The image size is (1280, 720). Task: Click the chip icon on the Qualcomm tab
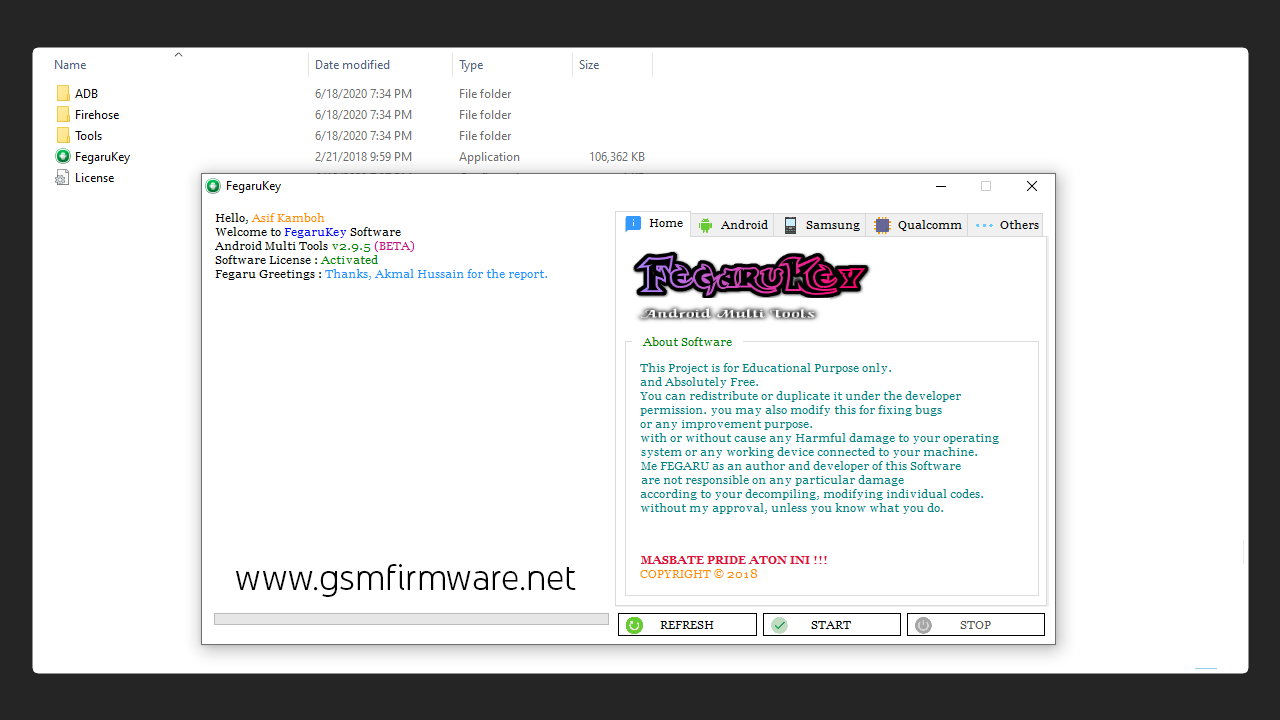pyautogui.click(x=881, y=224)
